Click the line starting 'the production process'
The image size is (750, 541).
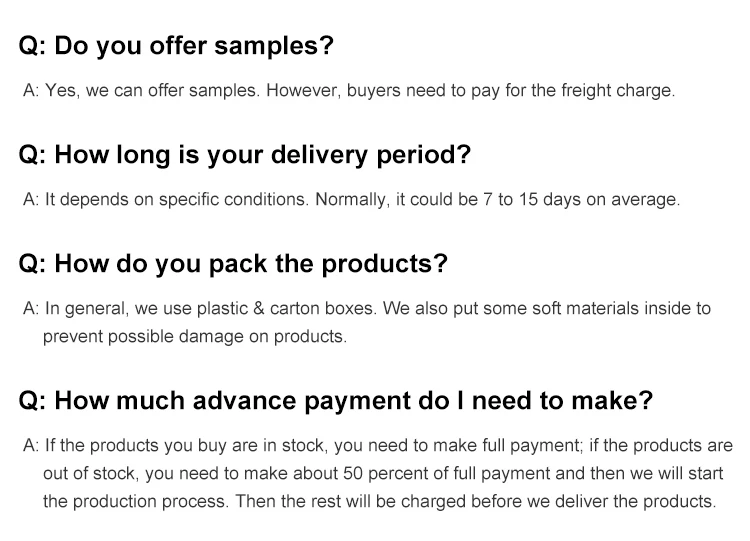(x=379, y=502)
